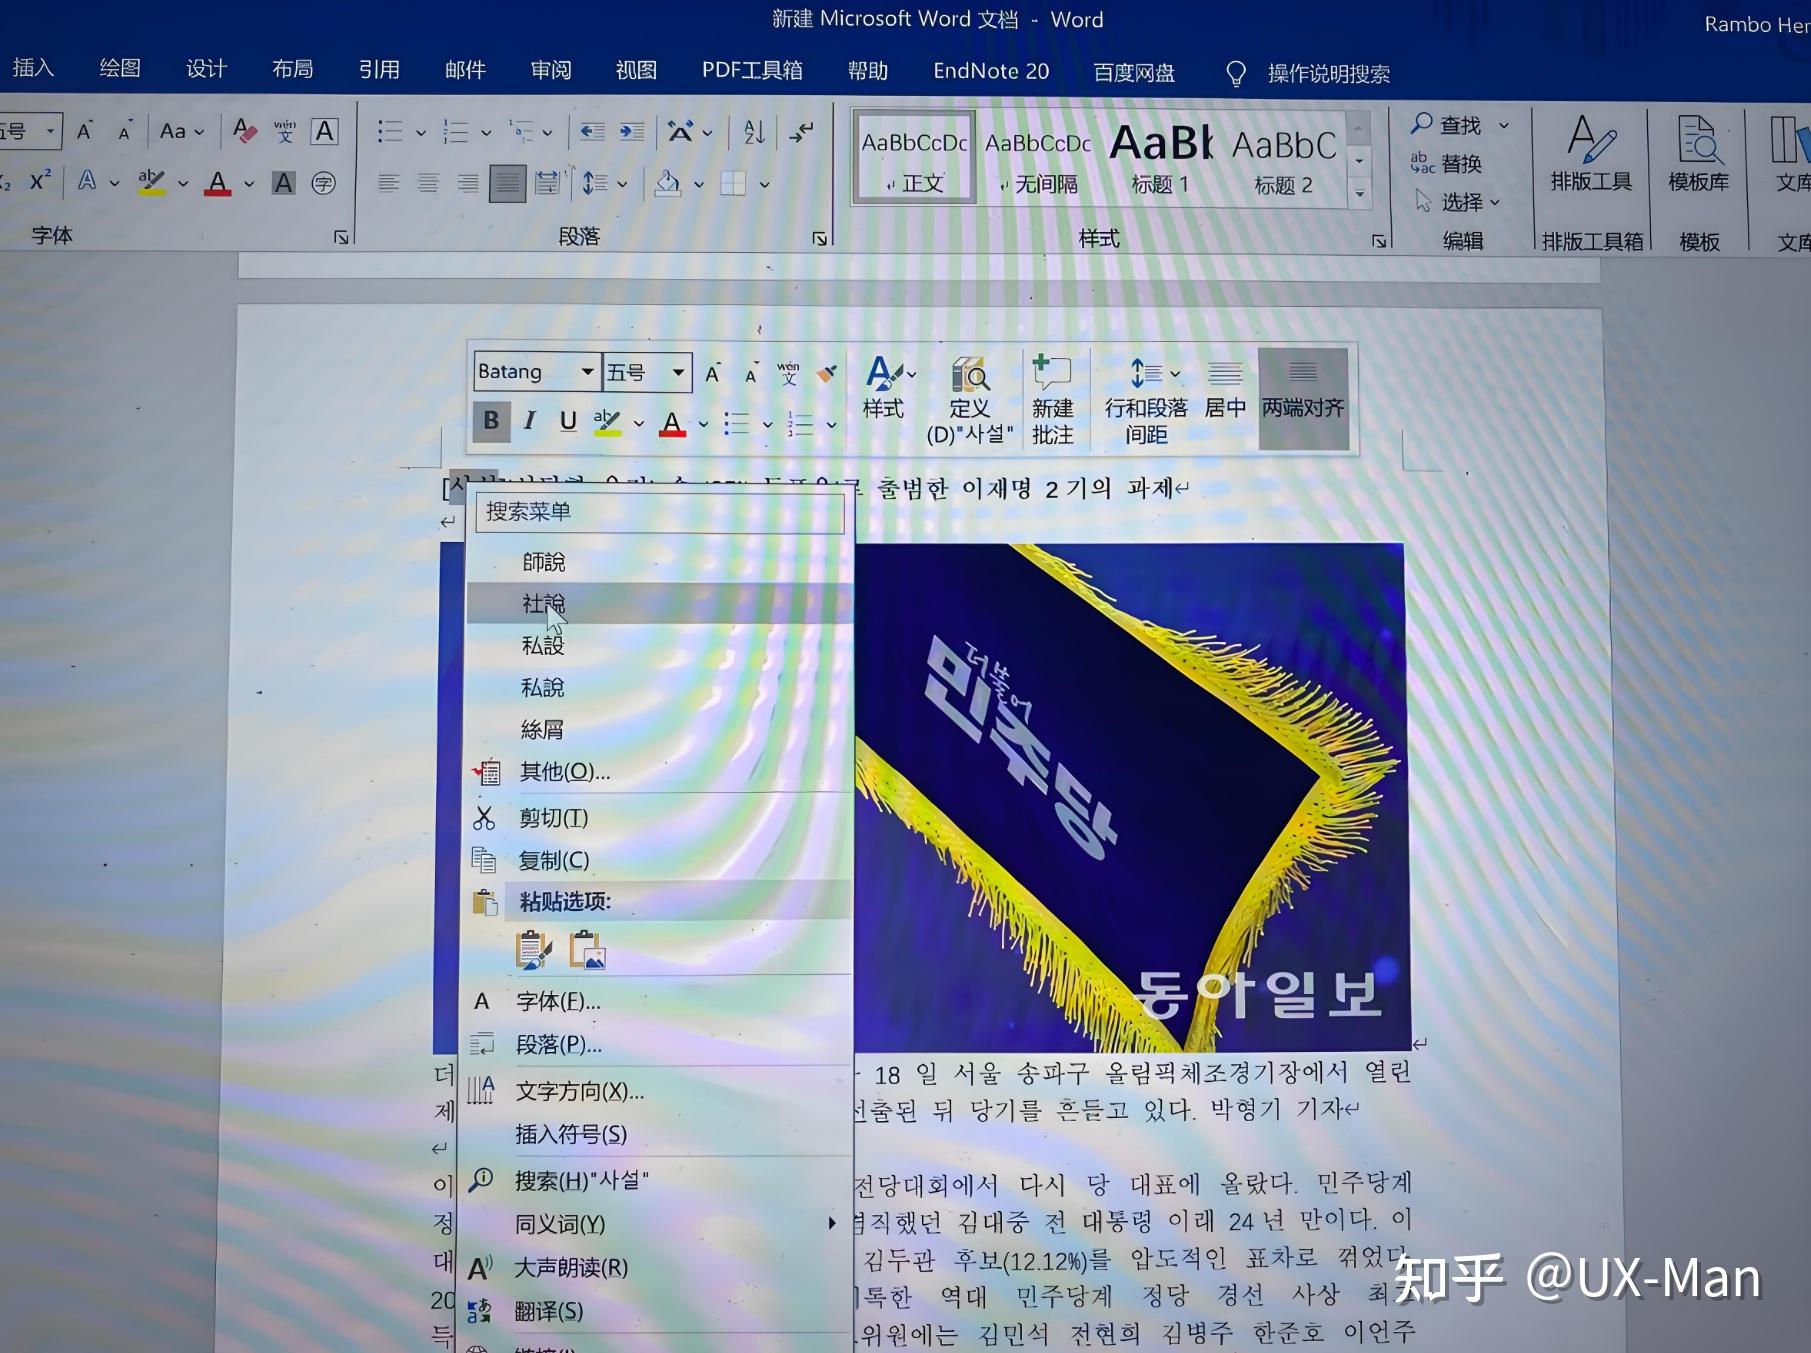1811x1353 pixels.
Task: Click ribbon Decrease Indent icon
Action: tap(593, 131)
